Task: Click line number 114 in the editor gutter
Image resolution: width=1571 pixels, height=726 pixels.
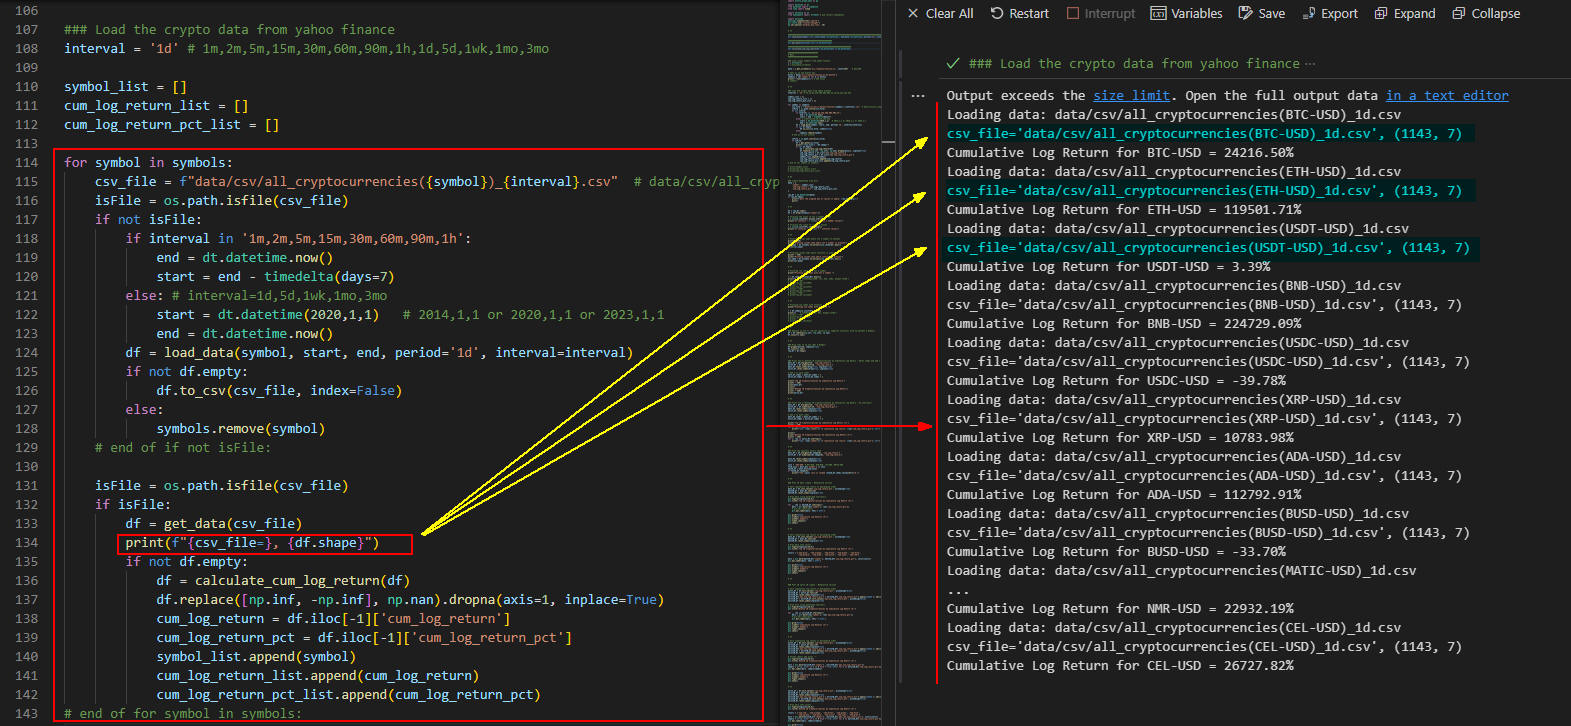Action: (x=27, y=162)
